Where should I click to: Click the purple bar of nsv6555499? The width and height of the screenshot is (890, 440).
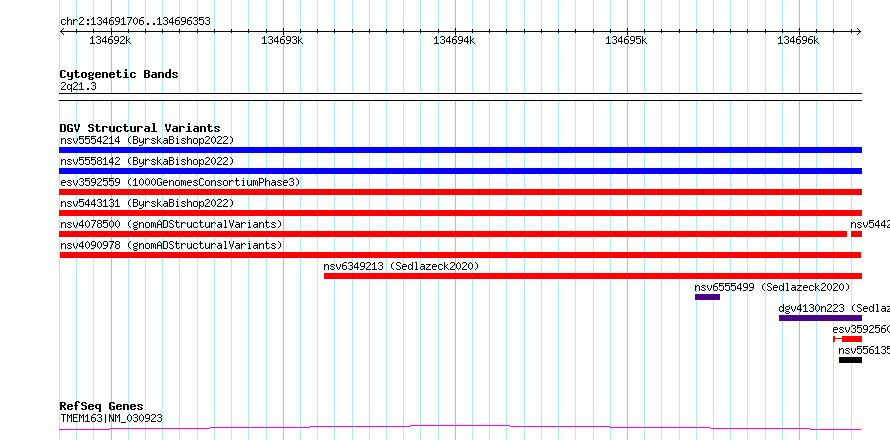click(x=707, y=297)
